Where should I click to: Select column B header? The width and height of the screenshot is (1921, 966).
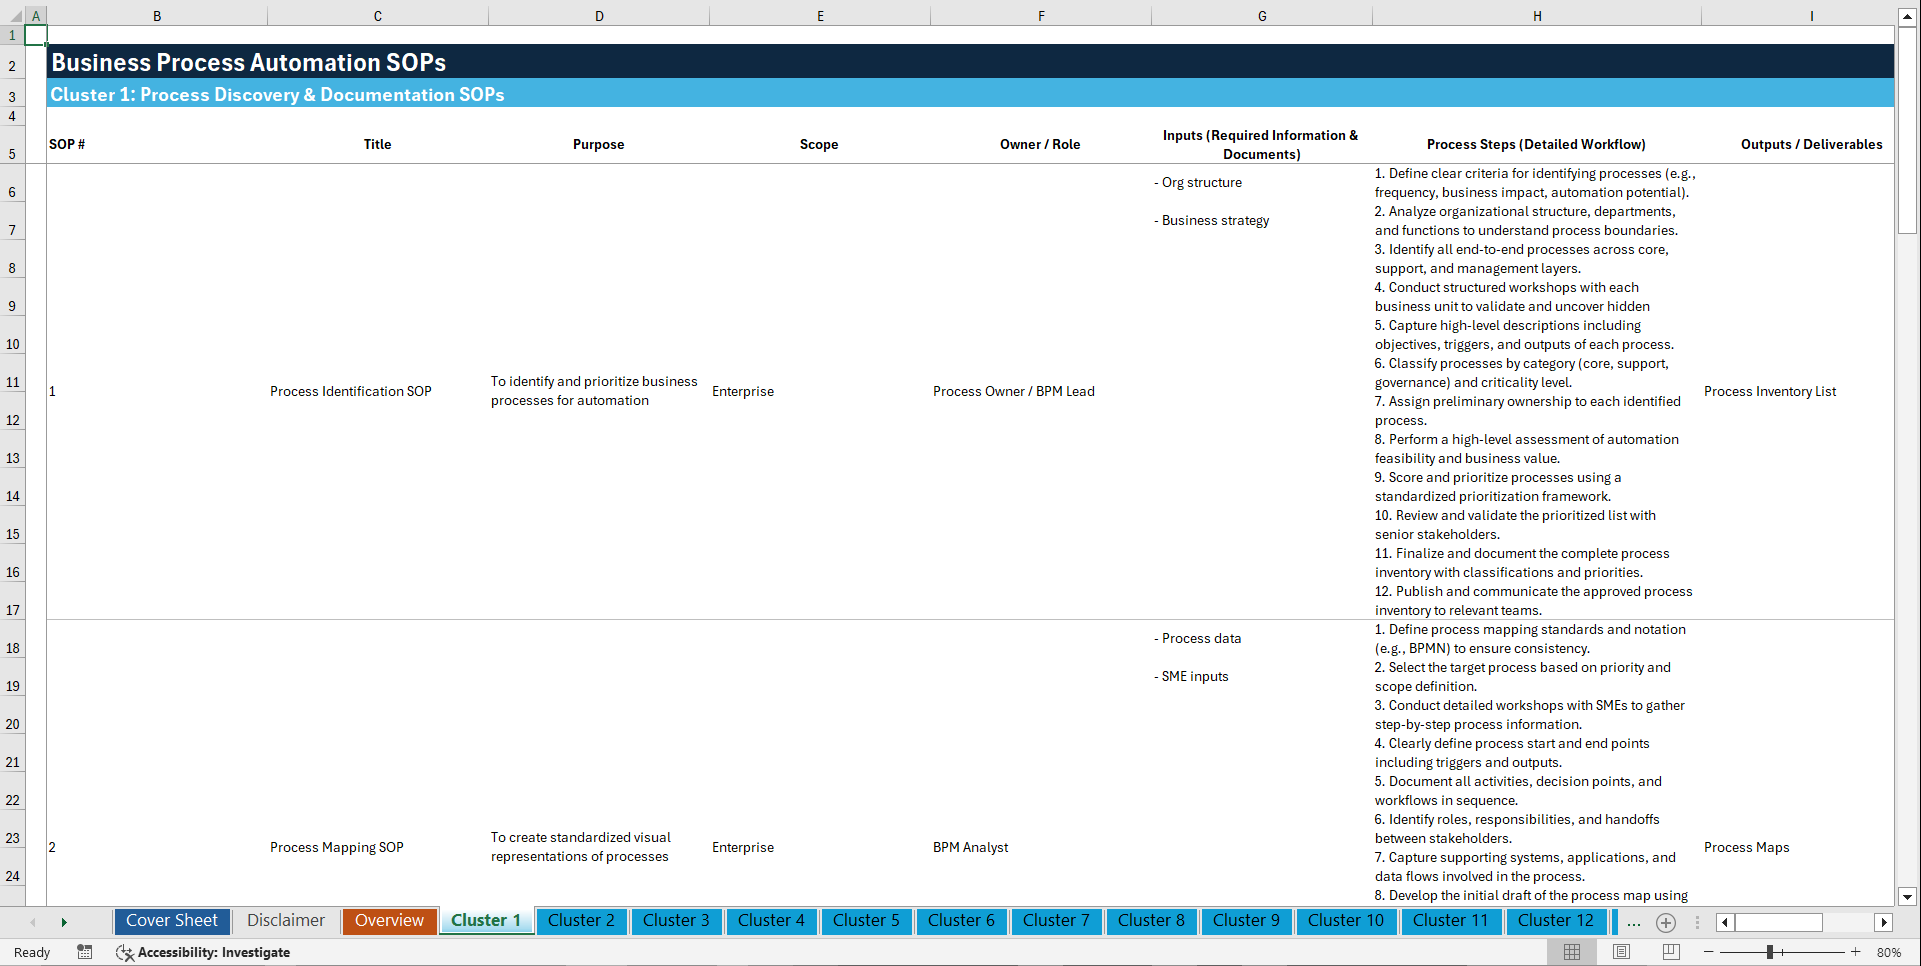[157, 16]
